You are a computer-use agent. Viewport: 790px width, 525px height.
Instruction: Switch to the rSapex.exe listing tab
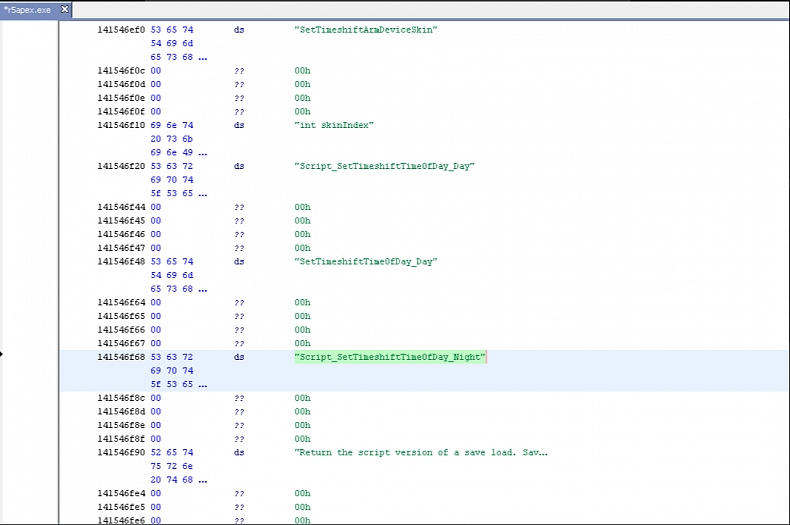(28, 9)
